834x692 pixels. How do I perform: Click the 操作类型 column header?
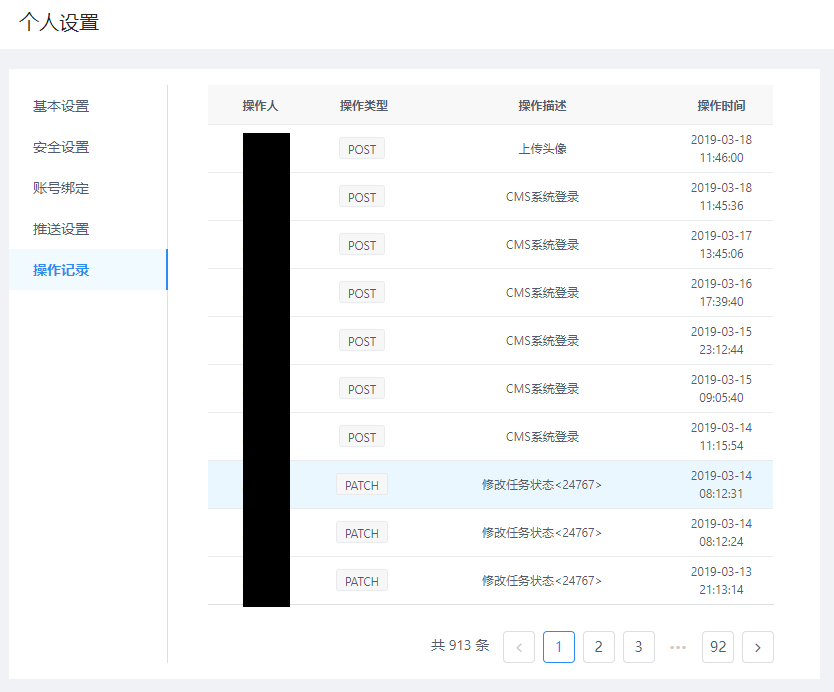pyautogui.click(x=364, y=105)
